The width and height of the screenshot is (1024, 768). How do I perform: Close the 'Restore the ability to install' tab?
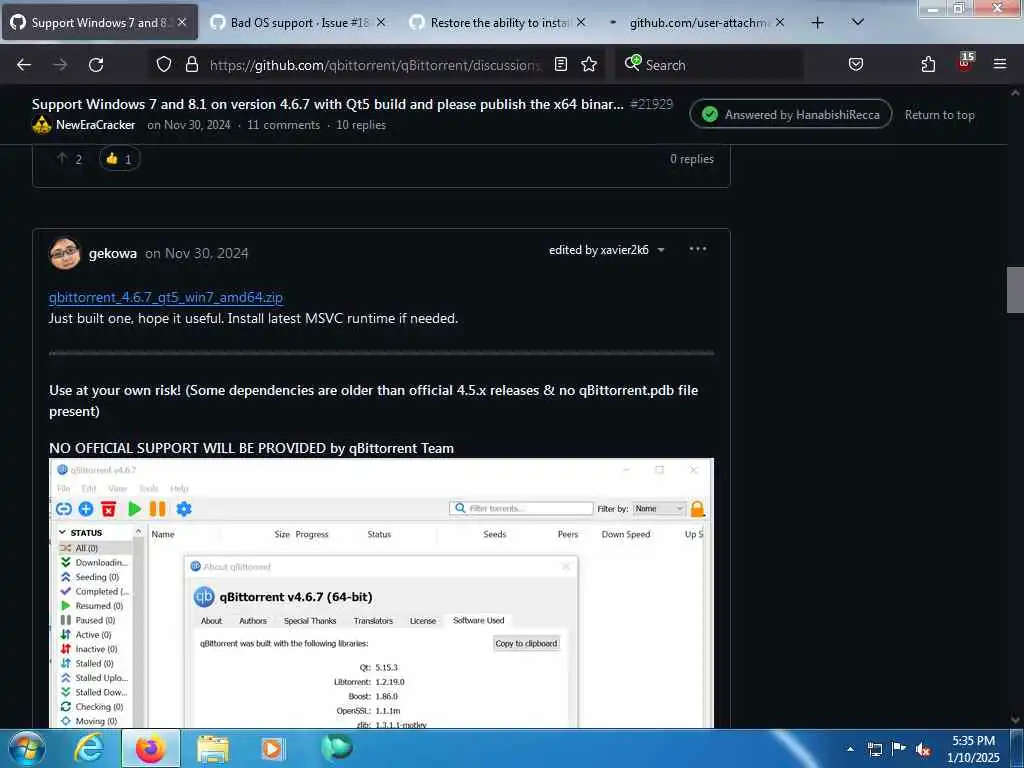point(581,22)
